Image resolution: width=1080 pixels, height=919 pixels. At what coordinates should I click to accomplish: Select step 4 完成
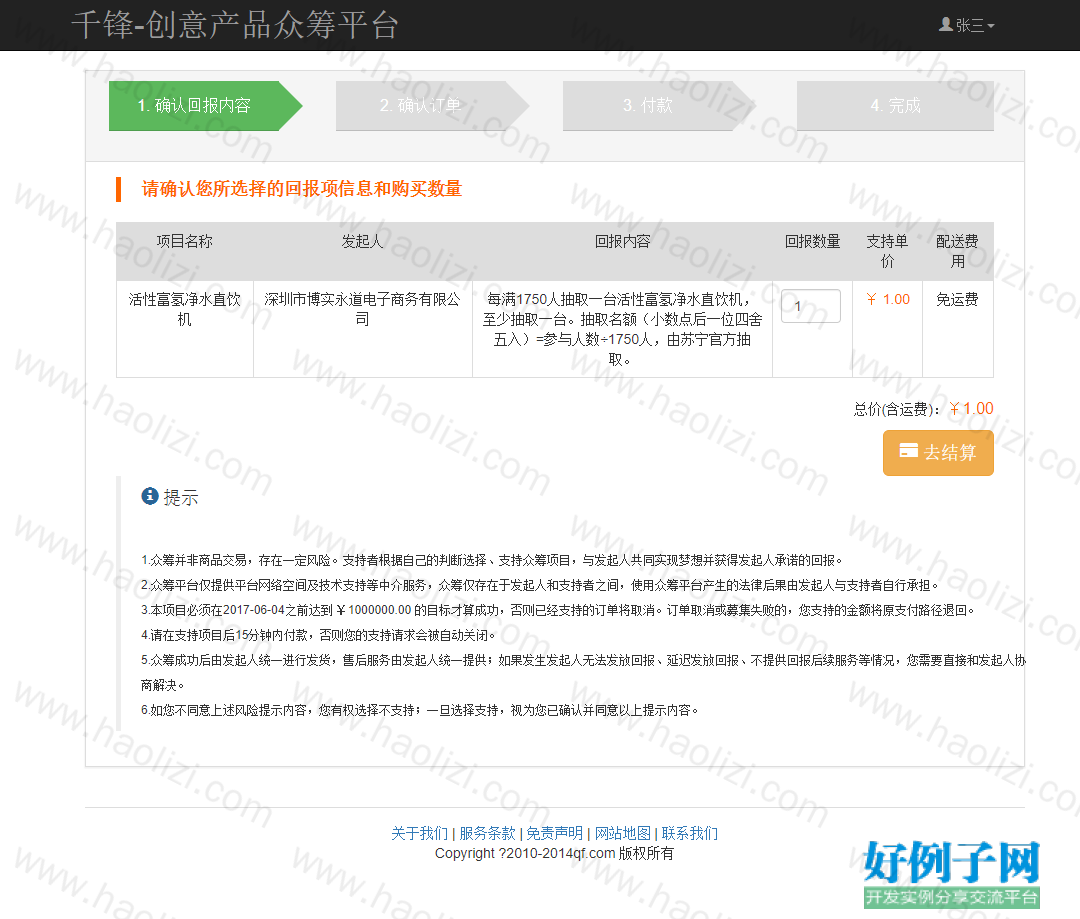[895, 105]
